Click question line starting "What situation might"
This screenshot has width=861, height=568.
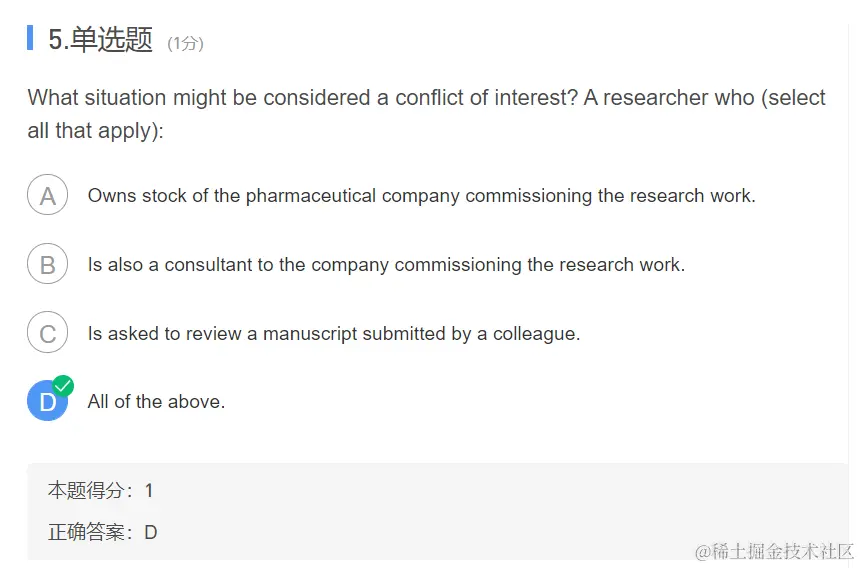pyautogui.click(x=427, y=98)
